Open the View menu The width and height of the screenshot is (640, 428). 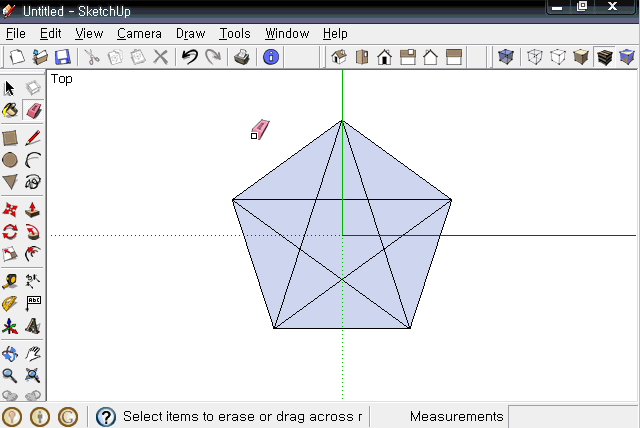click(89, 33)
